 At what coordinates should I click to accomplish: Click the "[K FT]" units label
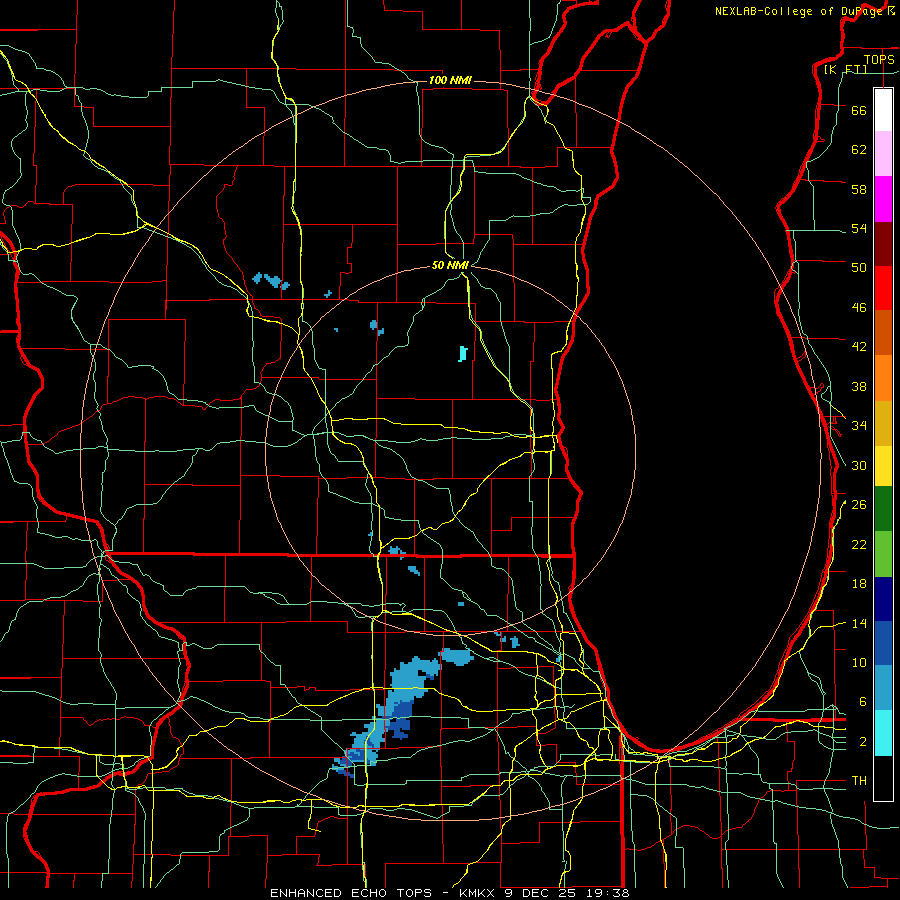(845, 69)
